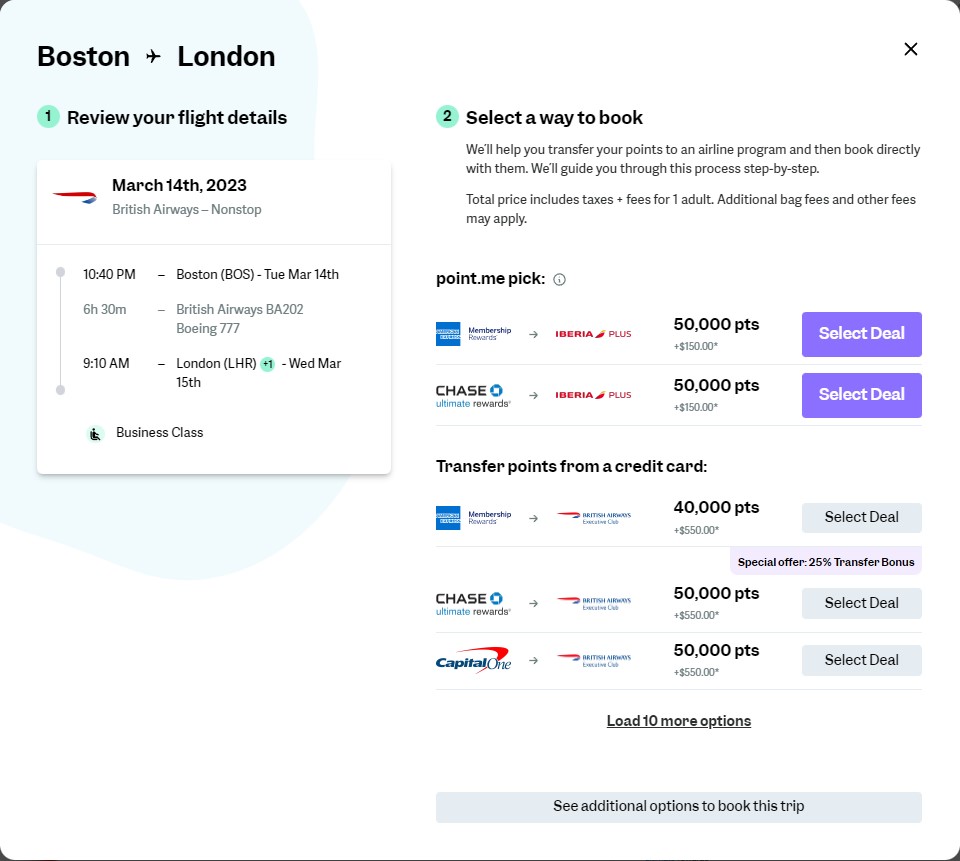See additional options to book this trip

[x=678, y=807]
